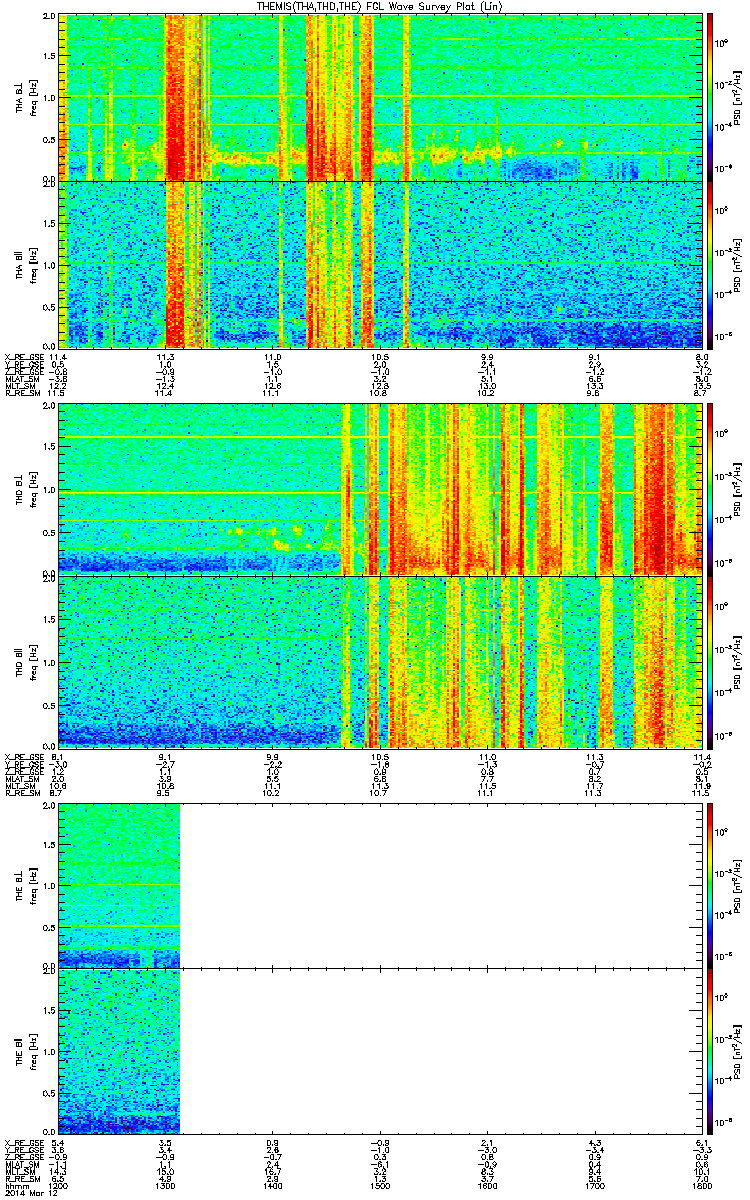
Task: Click the THE BL spectrogram panel
Action: (x=380, y=885)
